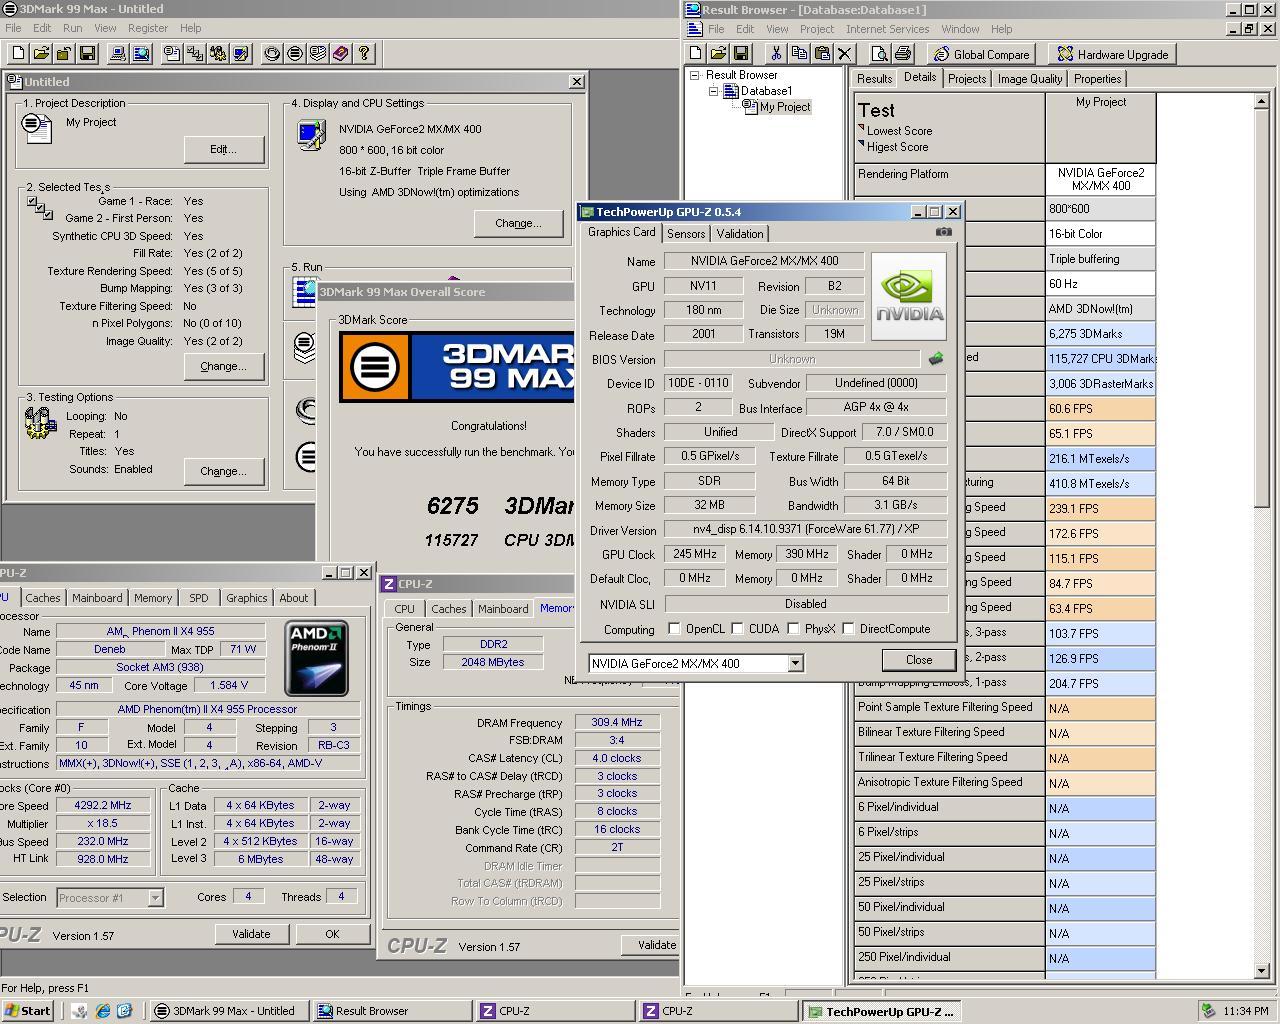Click the question mark help icon in 3DMark

click(x=364, y=53)
